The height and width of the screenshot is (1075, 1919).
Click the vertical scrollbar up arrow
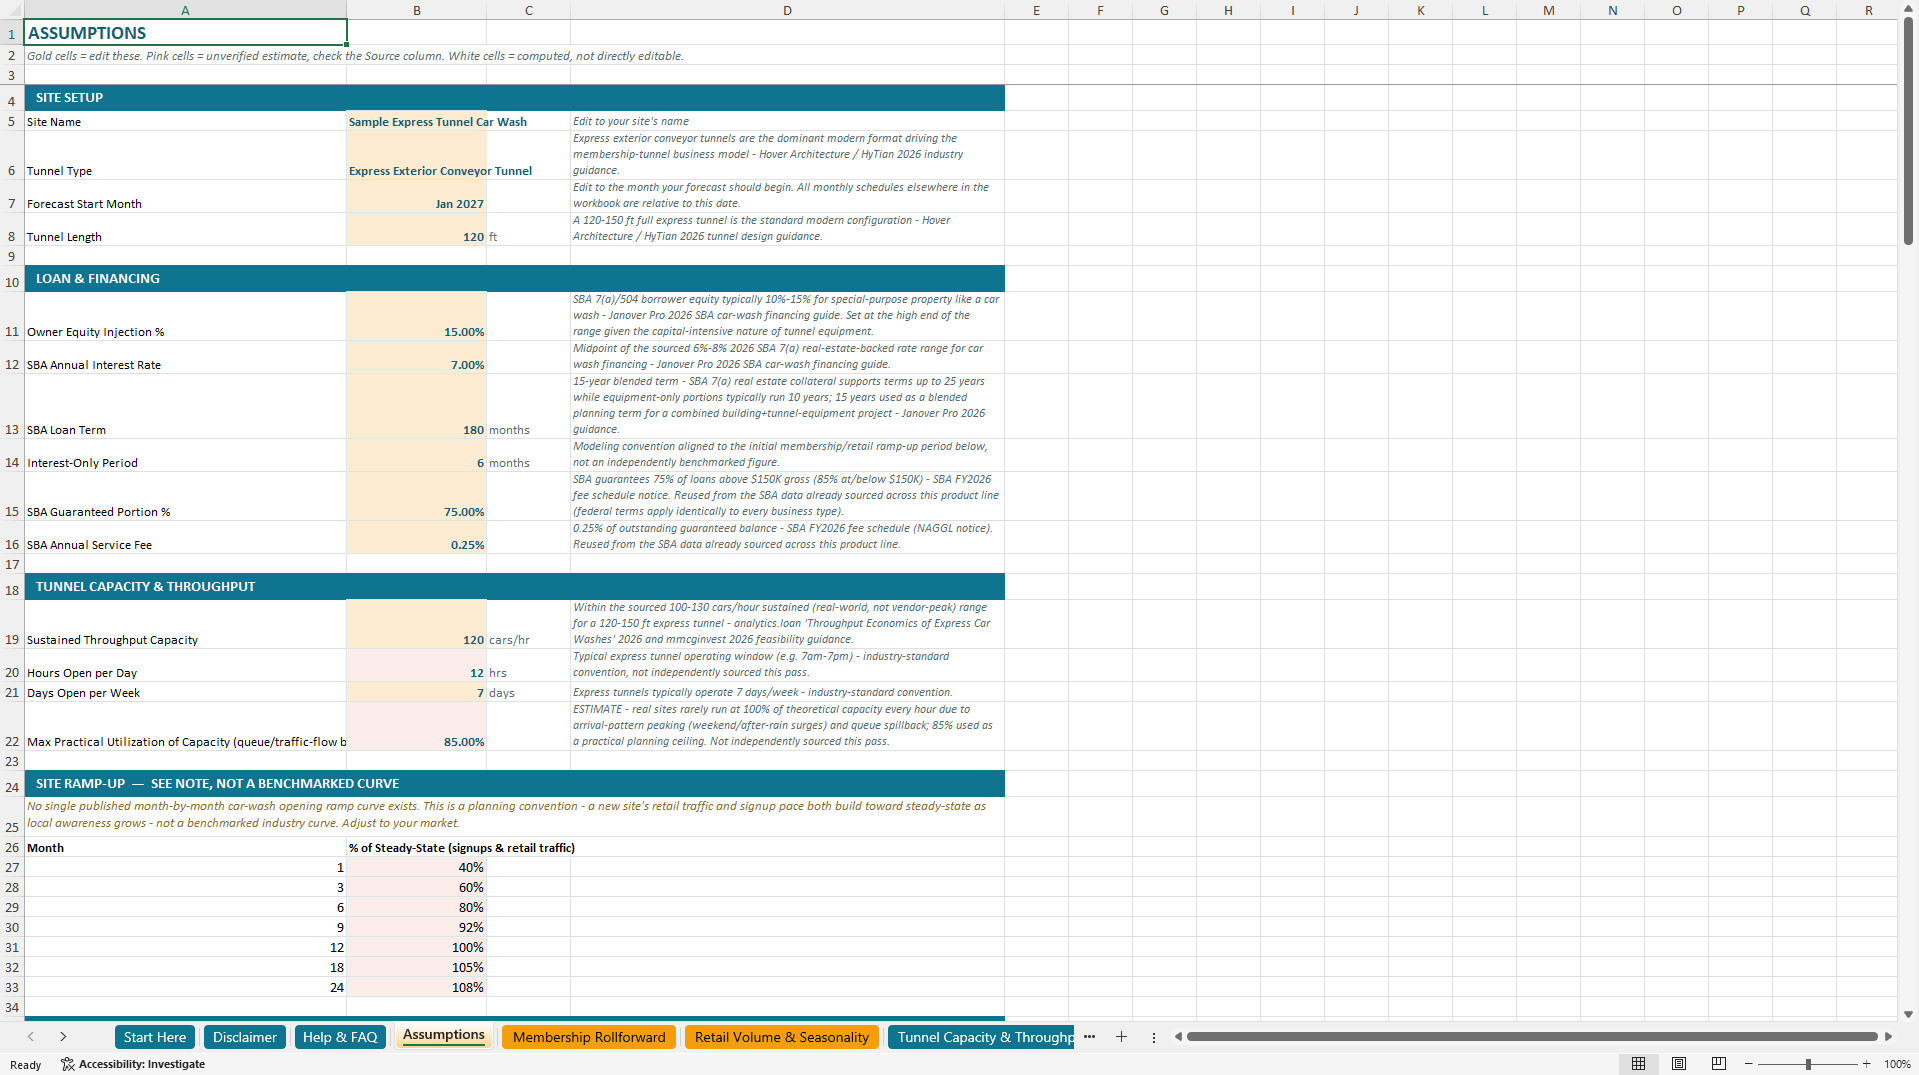coord(1908,9)
